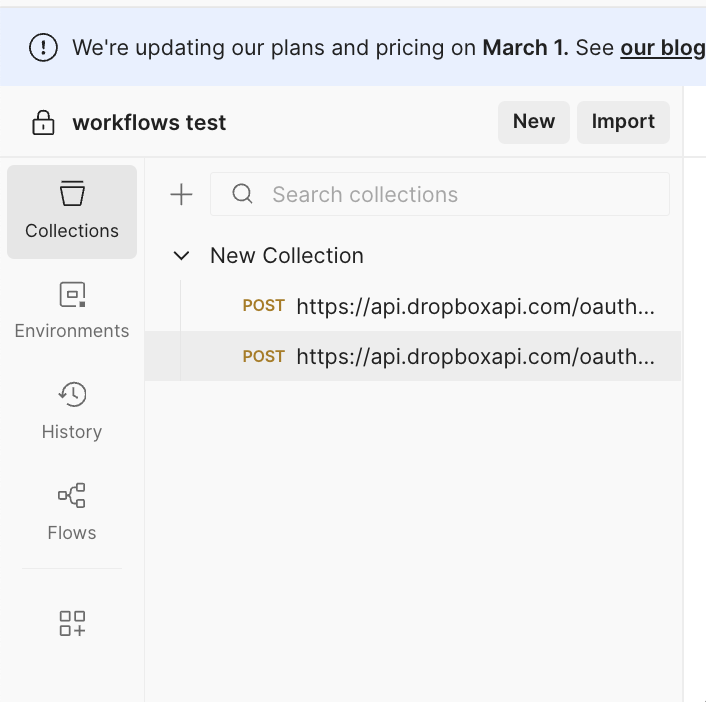Click the configure sidebar grid-plus icon
Screen dimensions: 706x702
coord(72,624)
